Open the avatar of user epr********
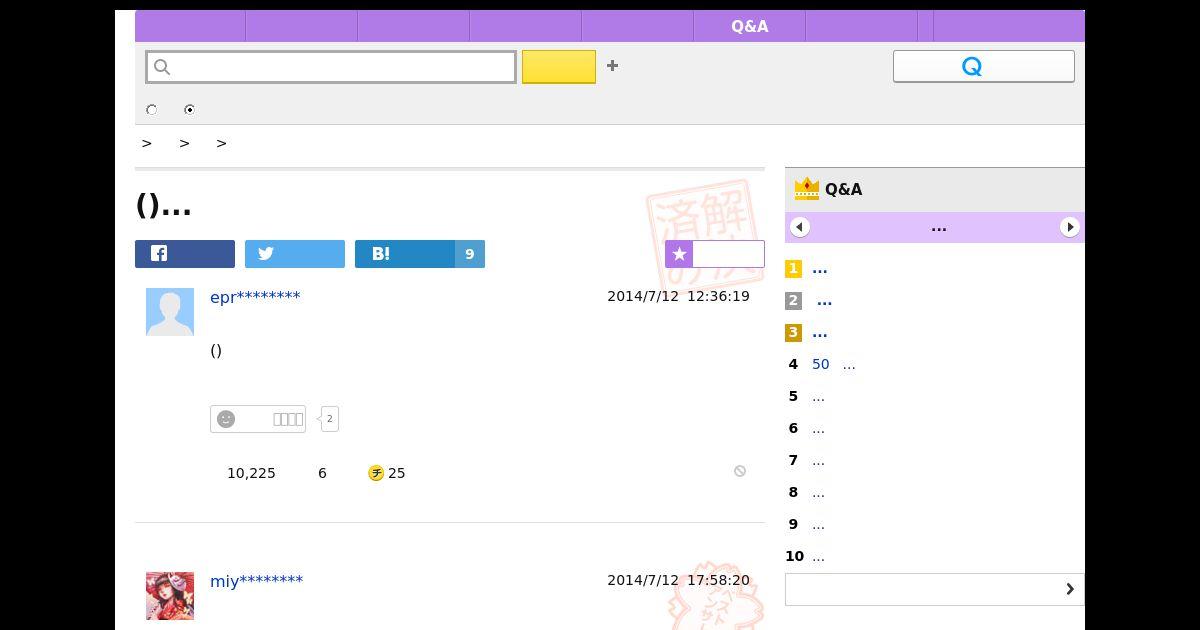 tap(170, 312)
